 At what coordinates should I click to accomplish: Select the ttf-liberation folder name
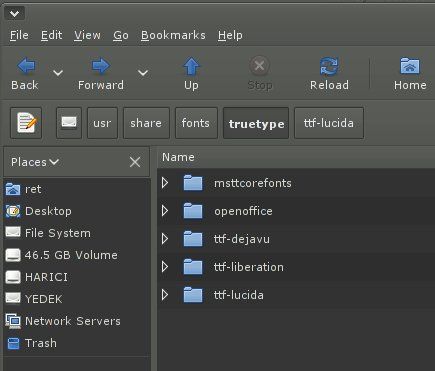(x=249, y=267)
